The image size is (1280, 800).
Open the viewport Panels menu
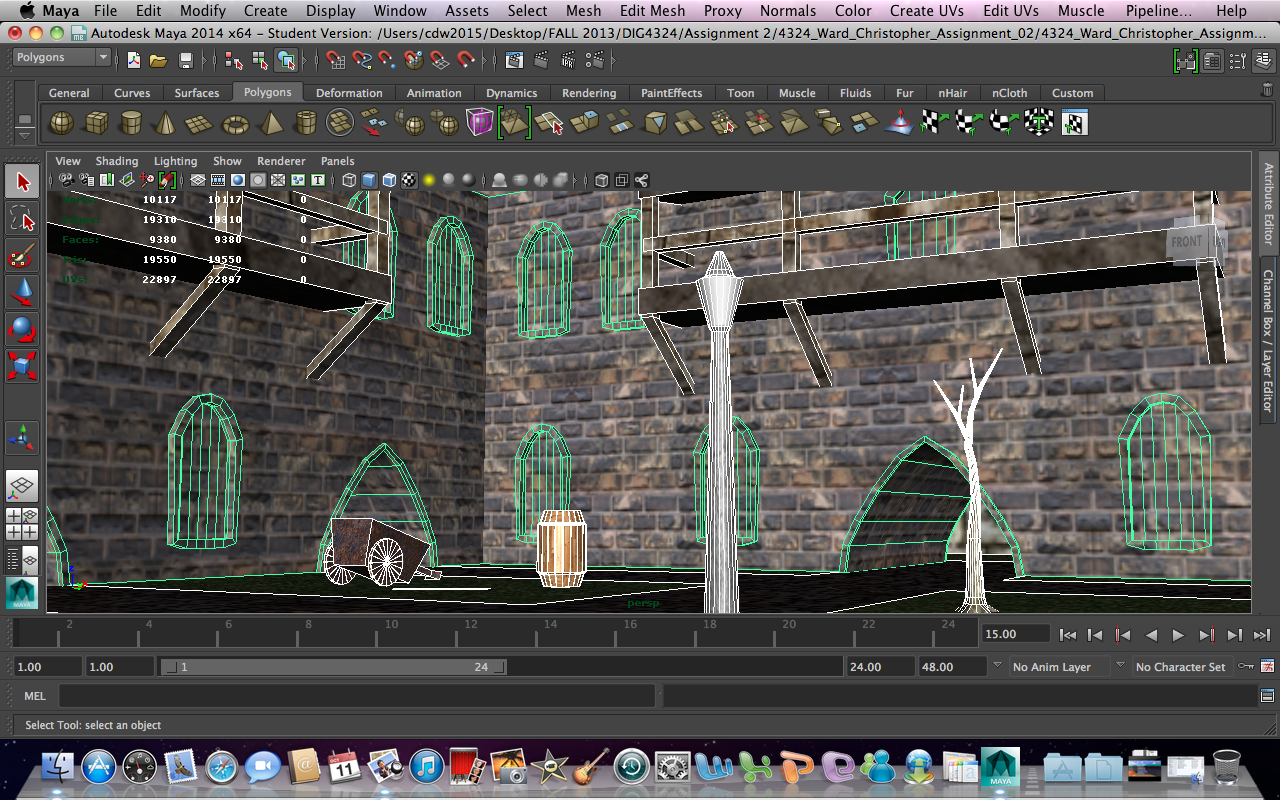(x=338, y=161)
